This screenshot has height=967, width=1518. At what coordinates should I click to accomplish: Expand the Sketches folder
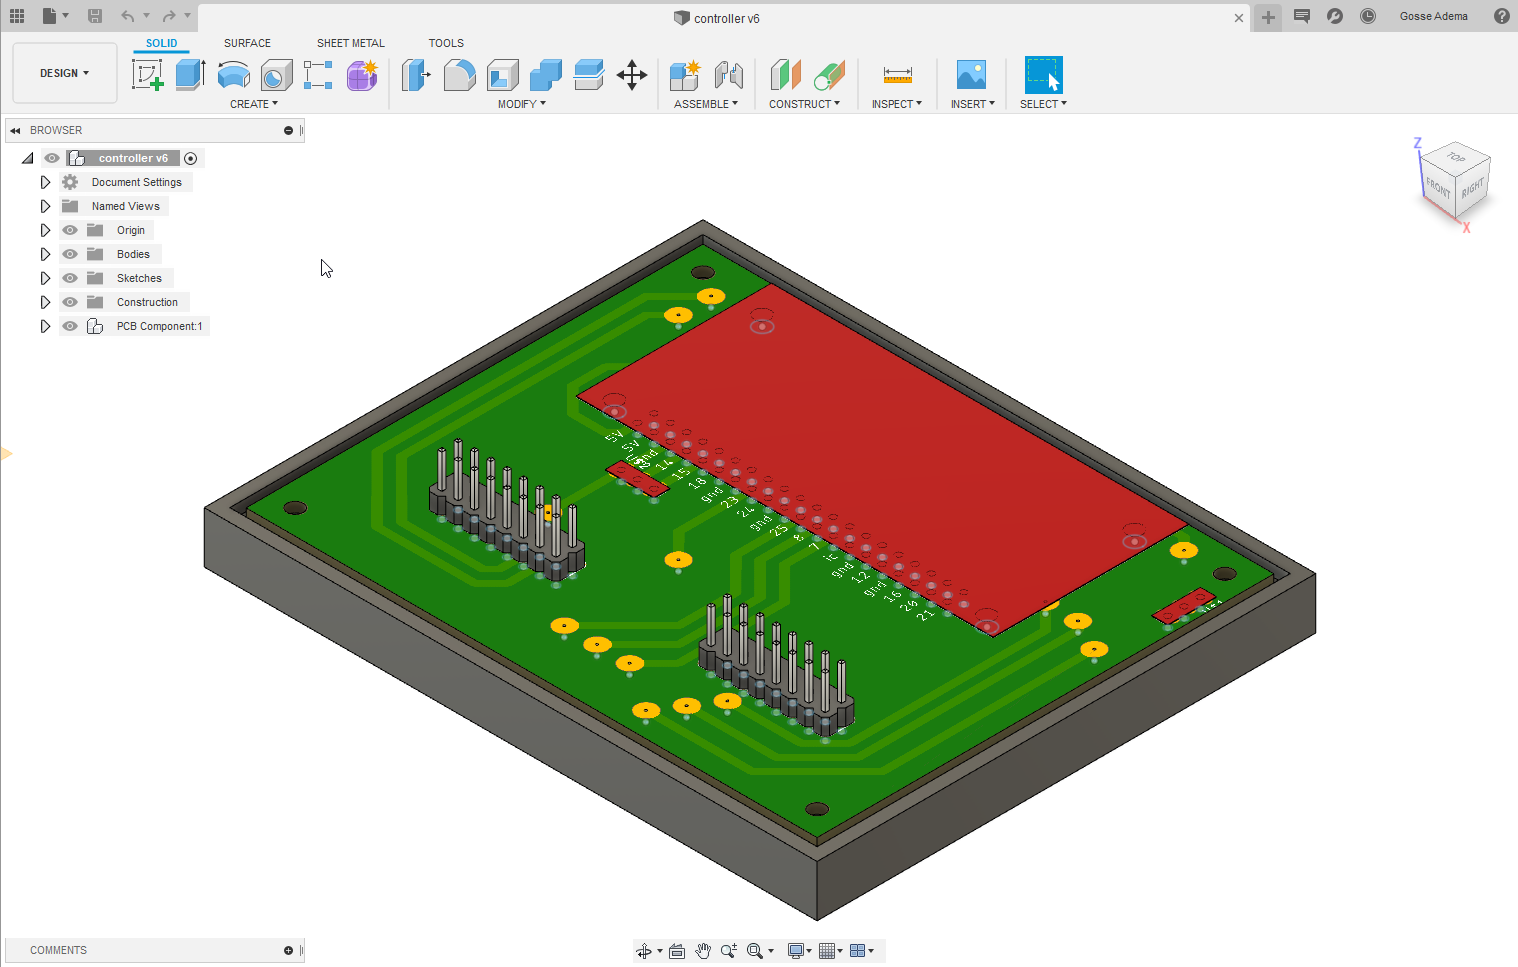tap(45, 278)
